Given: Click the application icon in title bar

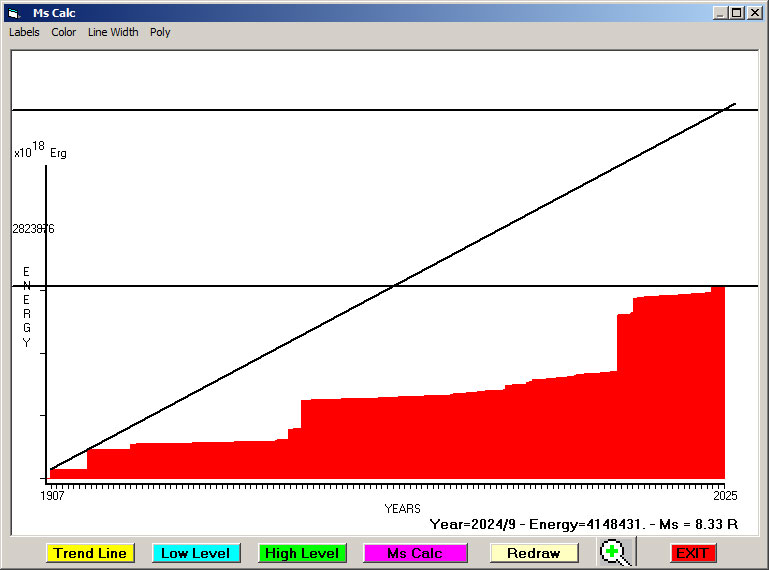Looking at the screenshot, I should pos(13,13).
